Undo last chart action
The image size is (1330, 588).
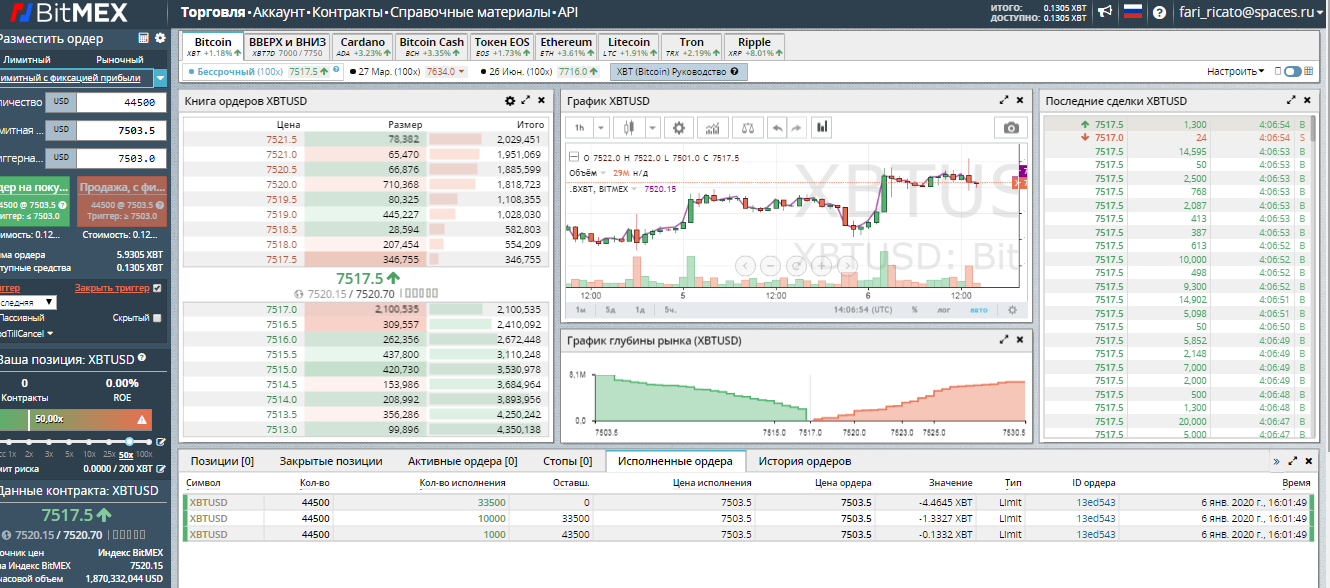click(775, 128)
